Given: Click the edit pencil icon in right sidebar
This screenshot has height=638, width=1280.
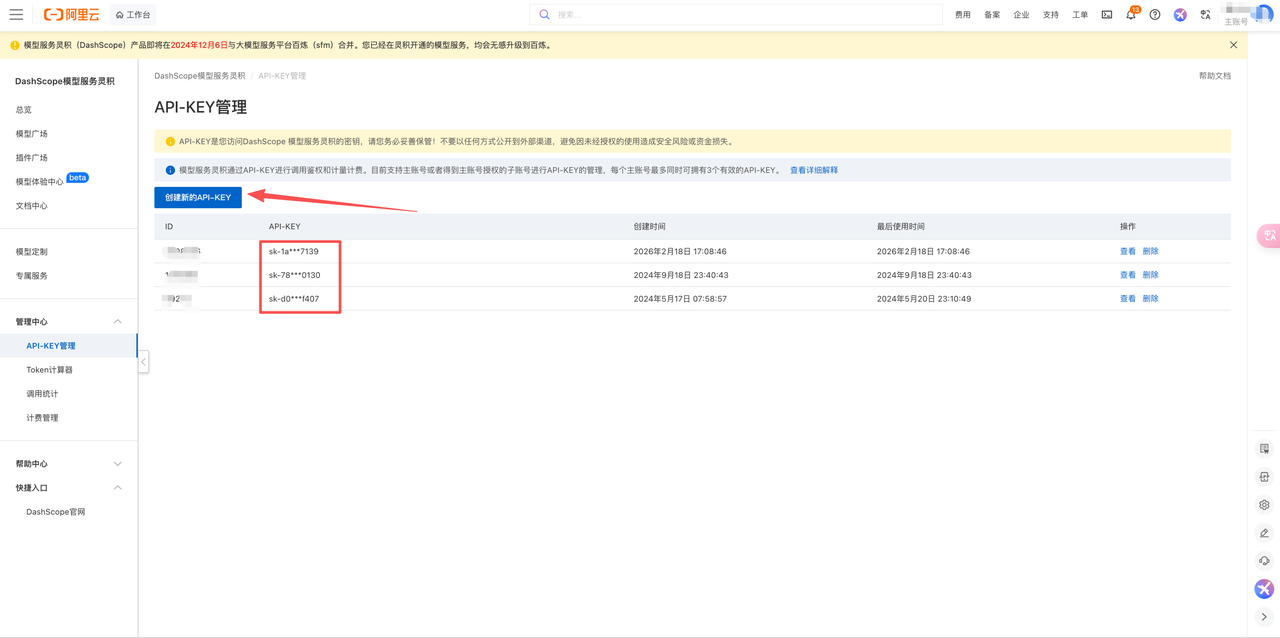Looking at the screenshot, I should tap(1264, 533).
